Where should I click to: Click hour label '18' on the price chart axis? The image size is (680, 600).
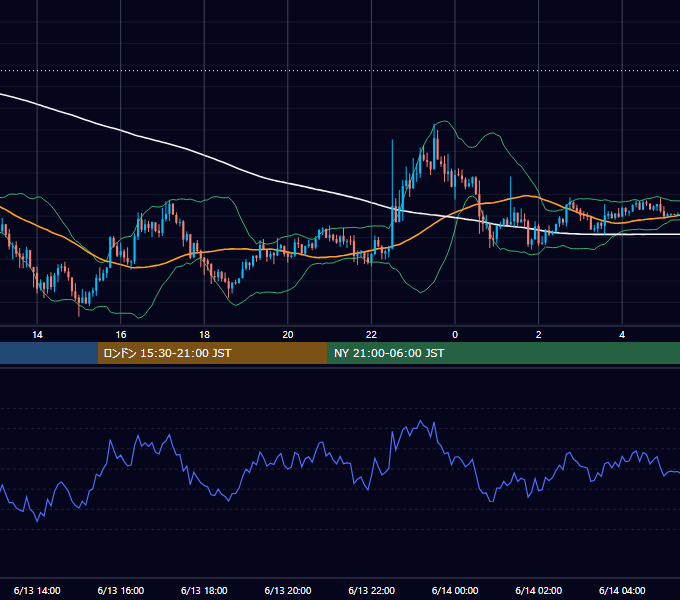tap(204, 335)
